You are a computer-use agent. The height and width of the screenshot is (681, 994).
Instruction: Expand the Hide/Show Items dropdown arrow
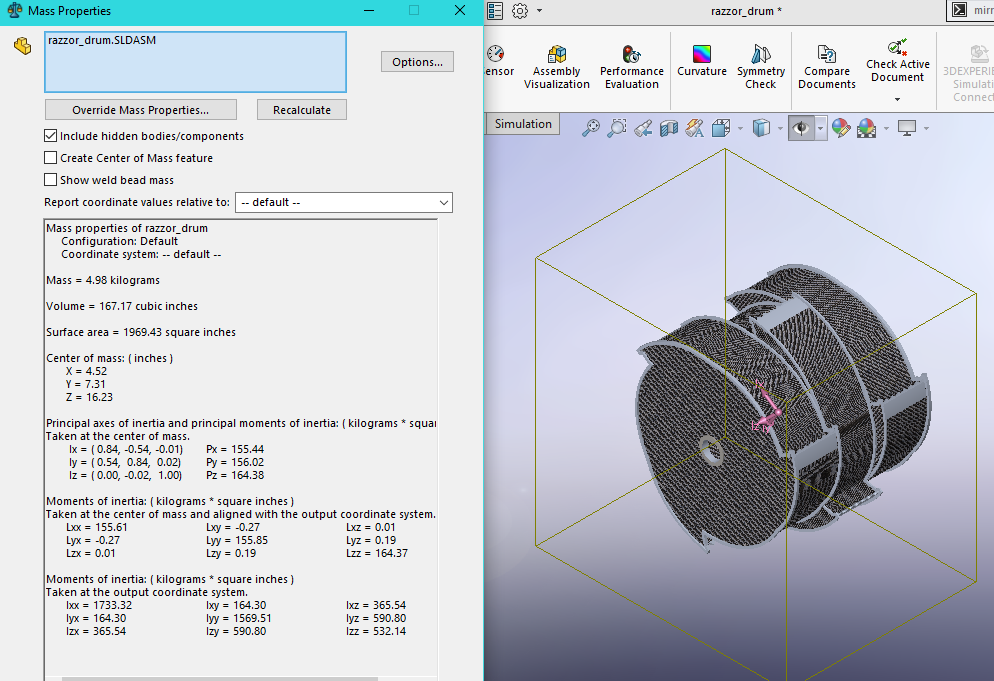tap(820, 128)
